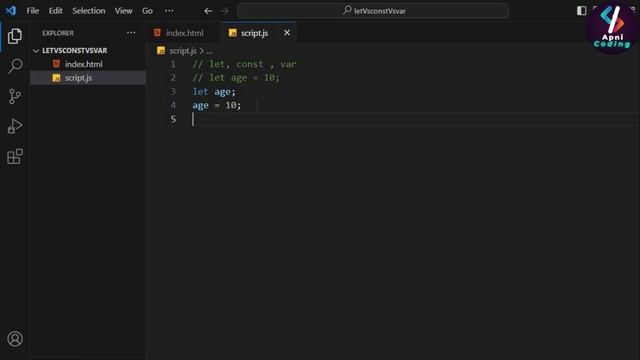
Task: Open the Run and Debug view
Action: [15, 126]
